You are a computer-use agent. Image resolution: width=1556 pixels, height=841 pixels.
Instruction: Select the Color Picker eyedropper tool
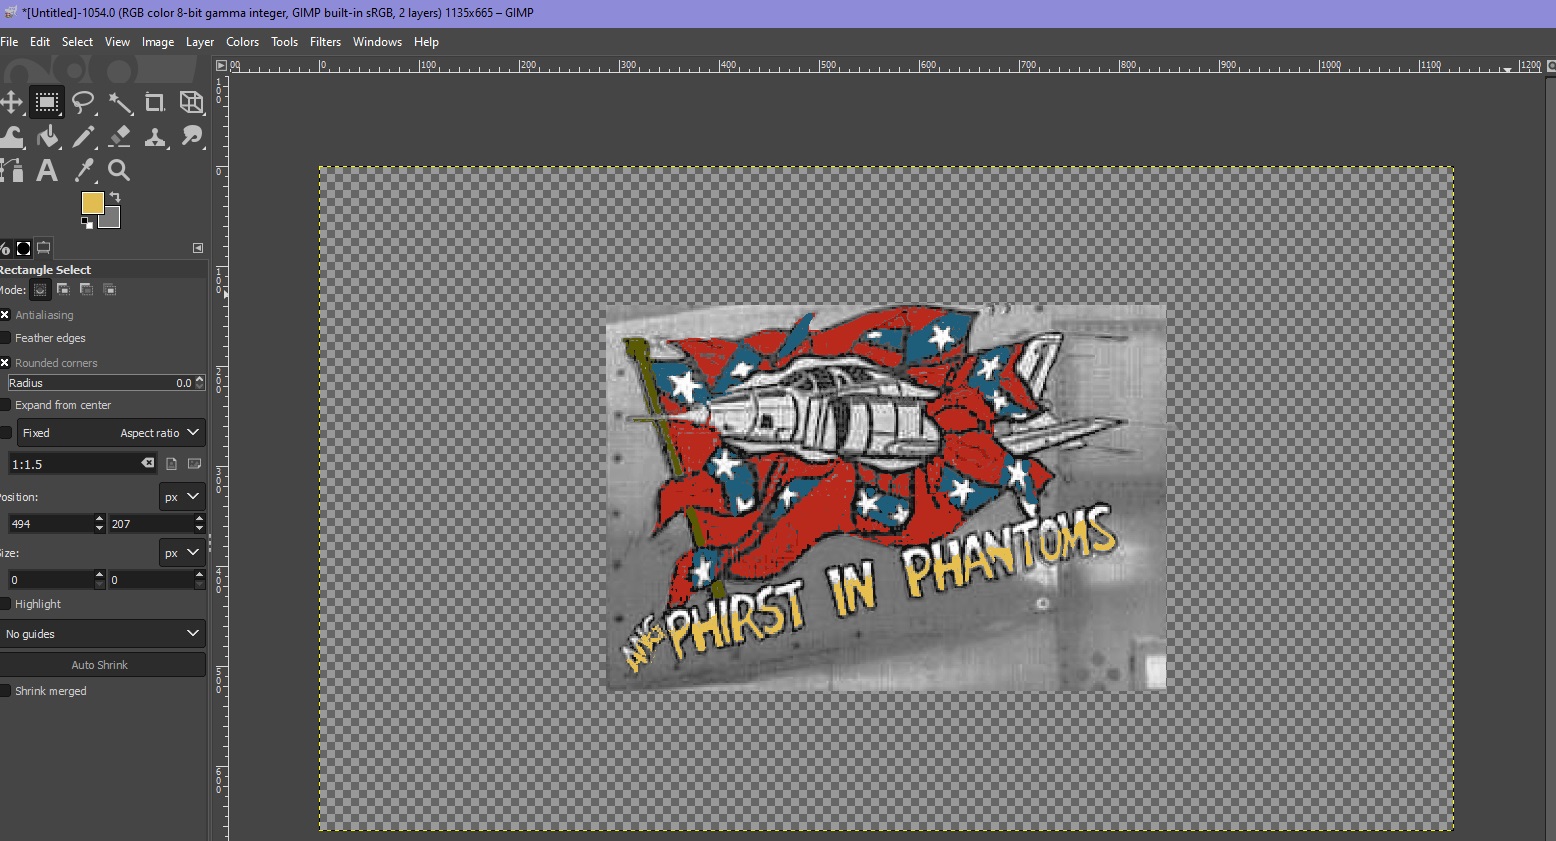(x=83, y=171)
